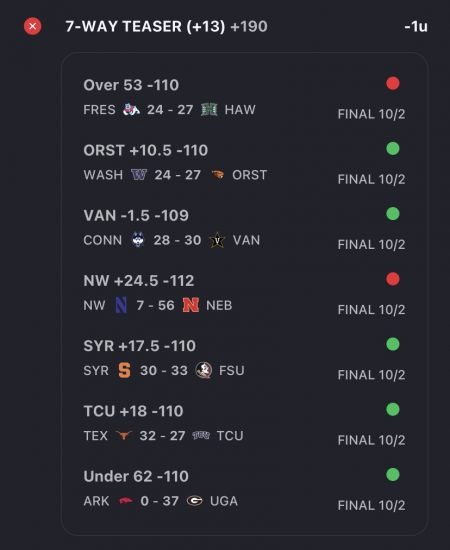Click the Washington purple W logo
The height and width of the screenshot is (550, 450).
[139, 175]
